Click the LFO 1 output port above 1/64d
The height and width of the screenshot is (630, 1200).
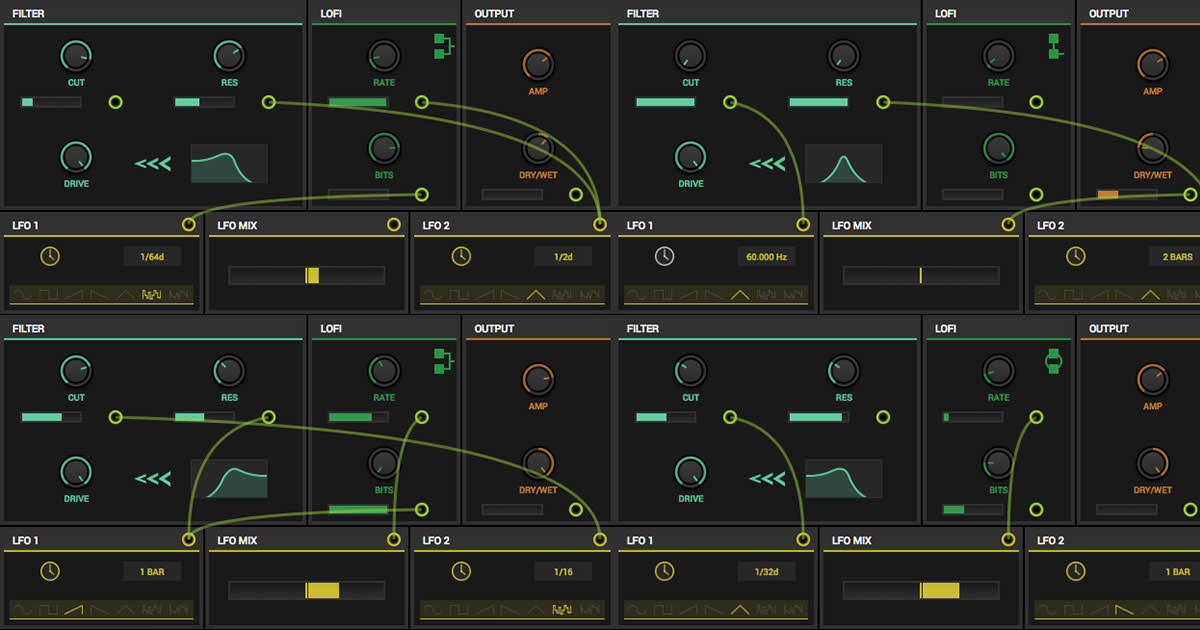189,225
